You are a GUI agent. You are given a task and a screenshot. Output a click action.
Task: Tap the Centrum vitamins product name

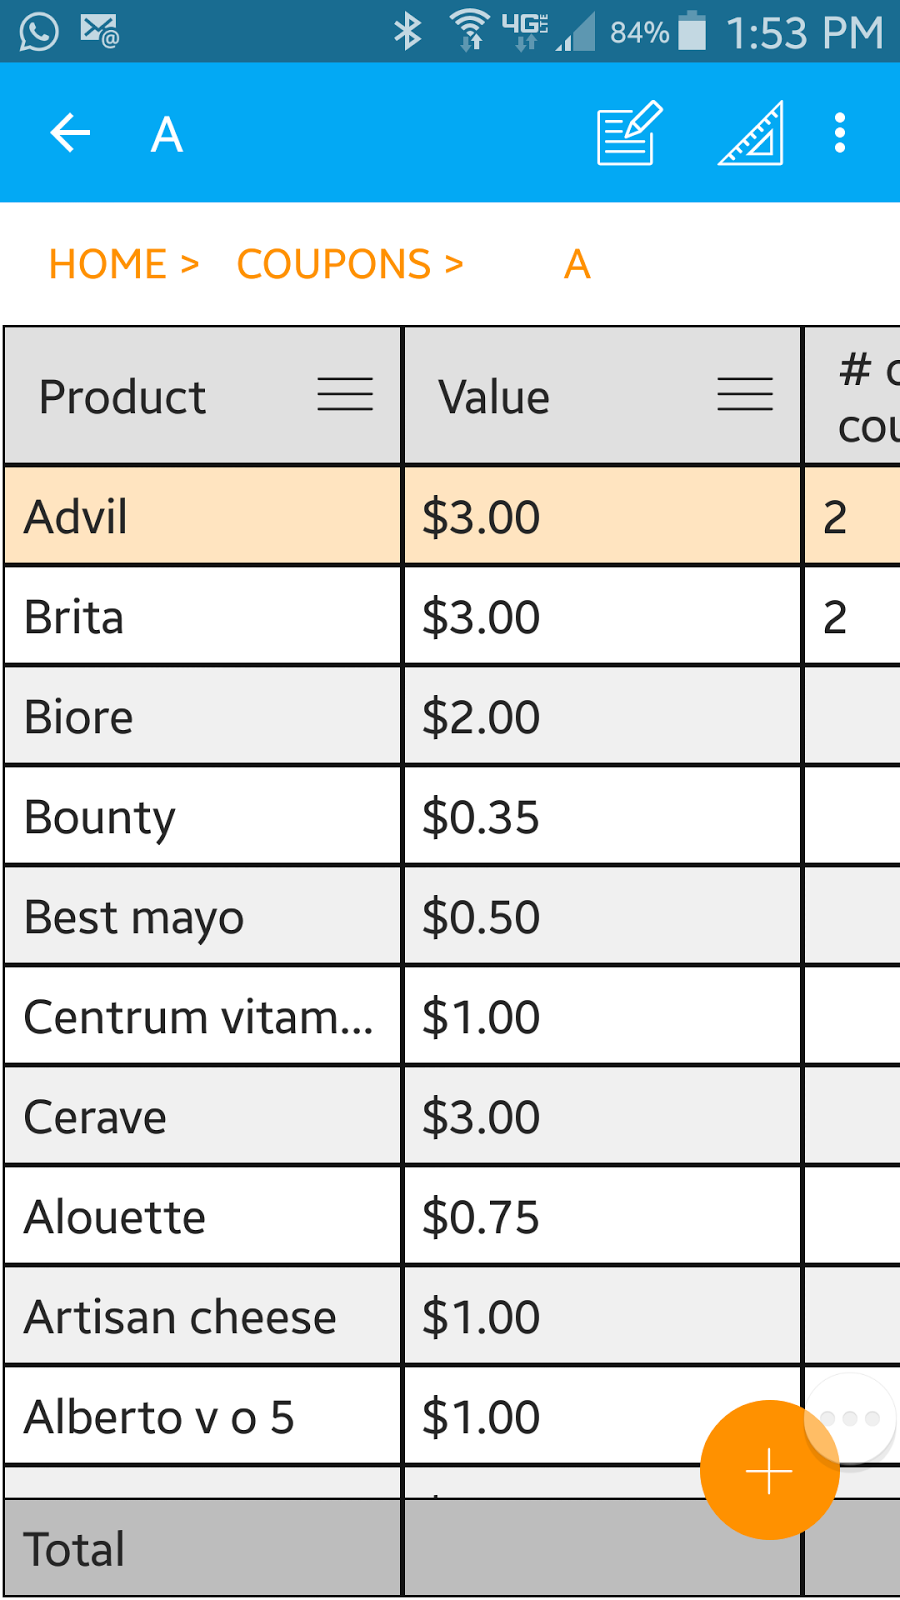pyautogui.click(x=200, y=1017)
